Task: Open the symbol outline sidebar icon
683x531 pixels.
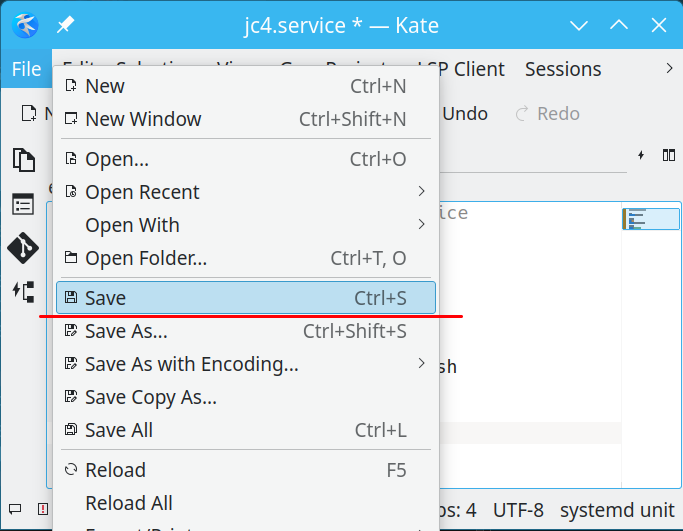Action: (23, 291)
